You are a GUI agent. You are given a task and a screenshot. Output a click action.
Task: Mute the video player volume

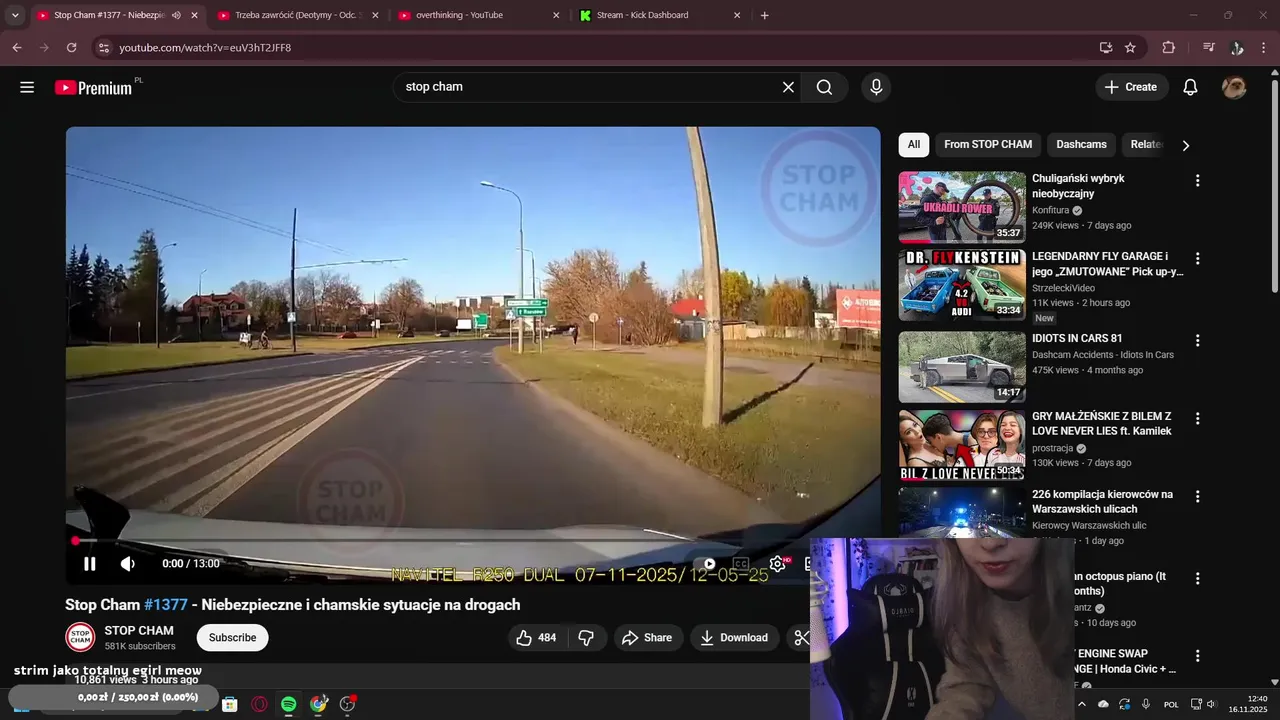click(x=128, y=564)
